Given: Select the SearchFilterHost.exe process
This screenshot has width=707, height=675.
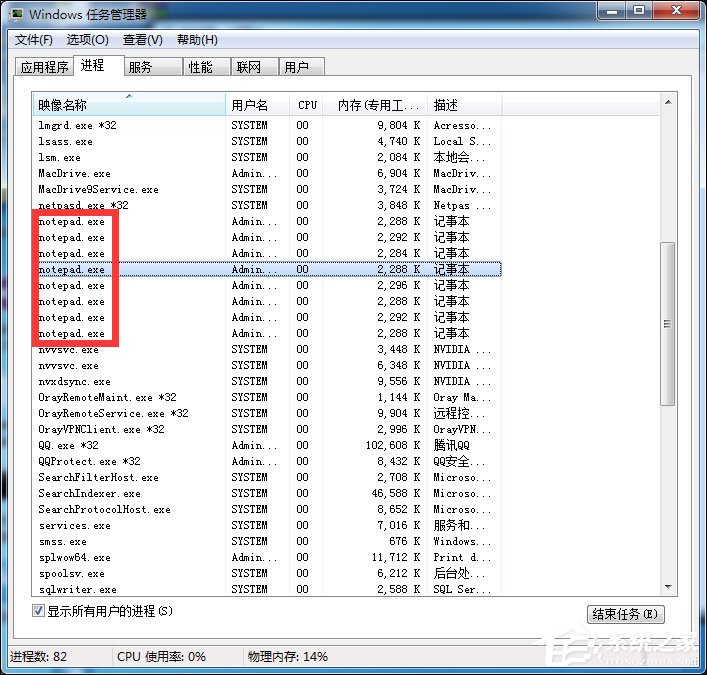Looking at the screenshot, I should pyautogui.click(x=267, y=478).
